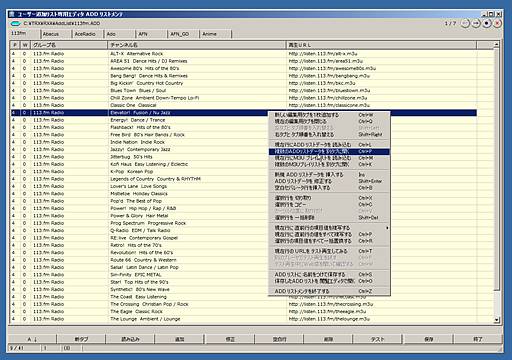Screen dimensions: 512x360
Task: Choose the Ctrl+S save ADD list with name entry
Action: pos(329,275)
